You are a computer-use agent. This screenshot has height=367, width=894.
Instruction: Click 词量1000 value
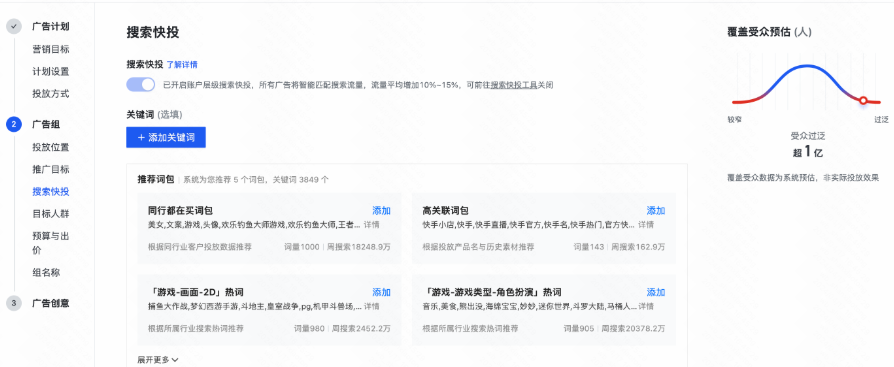(x=302, y=247)
